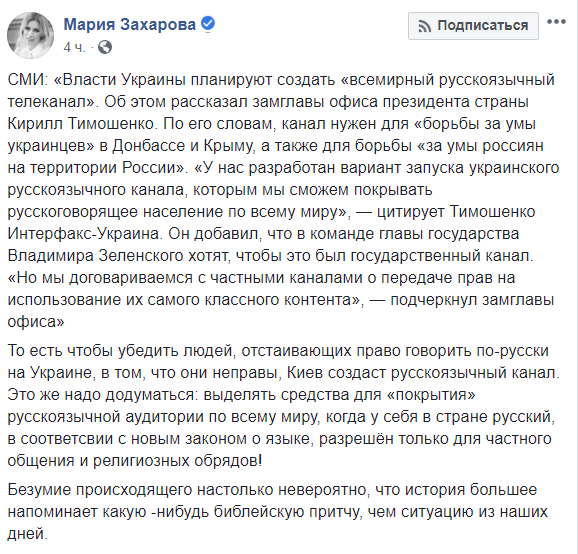Click the final word дней. of post
This screenshot has width=578, height=554.
pyautogui.click(x=28, y=534)
